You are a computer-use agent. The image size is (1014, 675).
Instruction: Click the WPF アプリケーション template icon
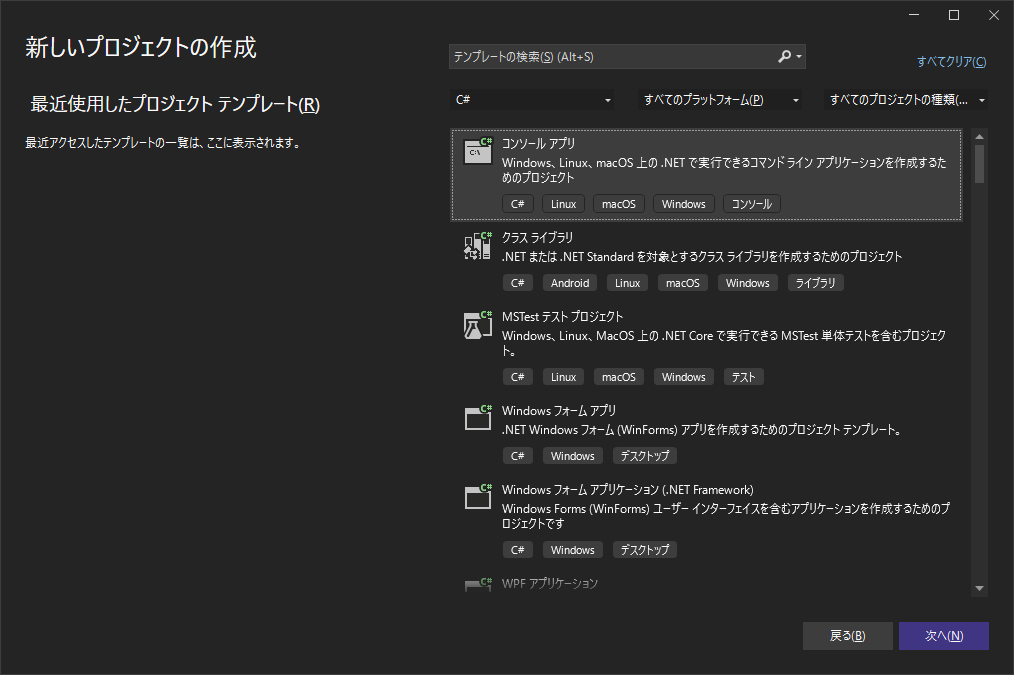click(478, 584)
